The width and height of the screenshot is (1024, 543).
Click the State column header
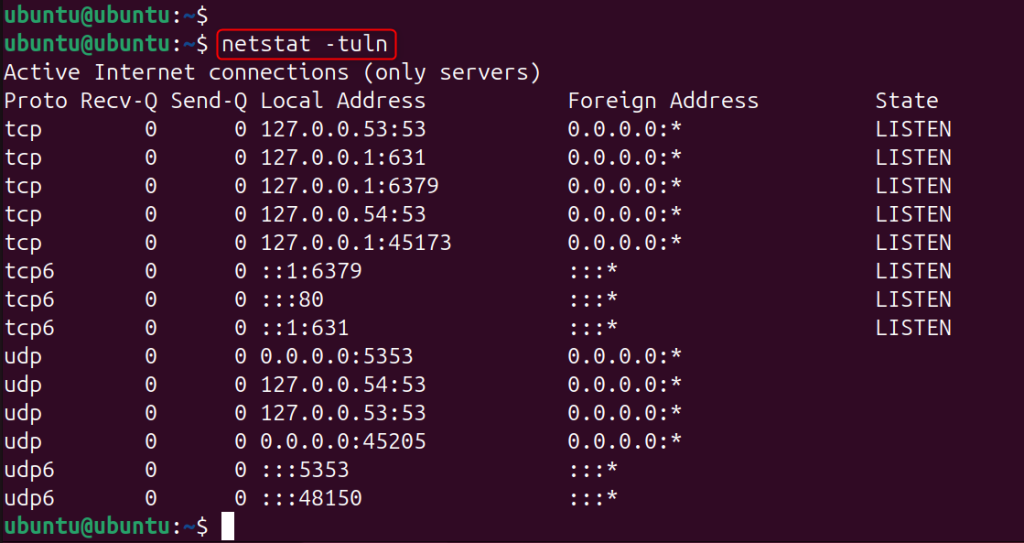[906, 100]
